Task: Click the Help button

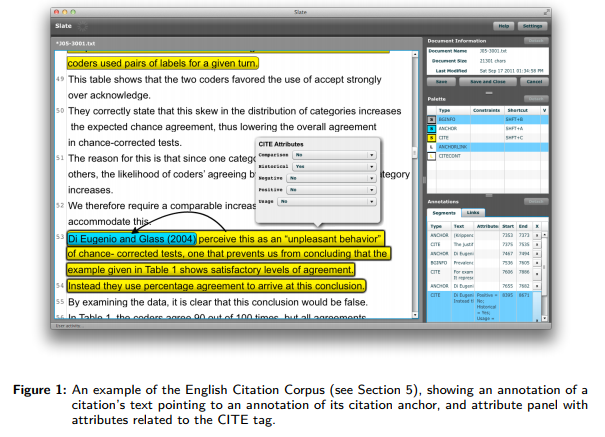Action: coord(504,26)
